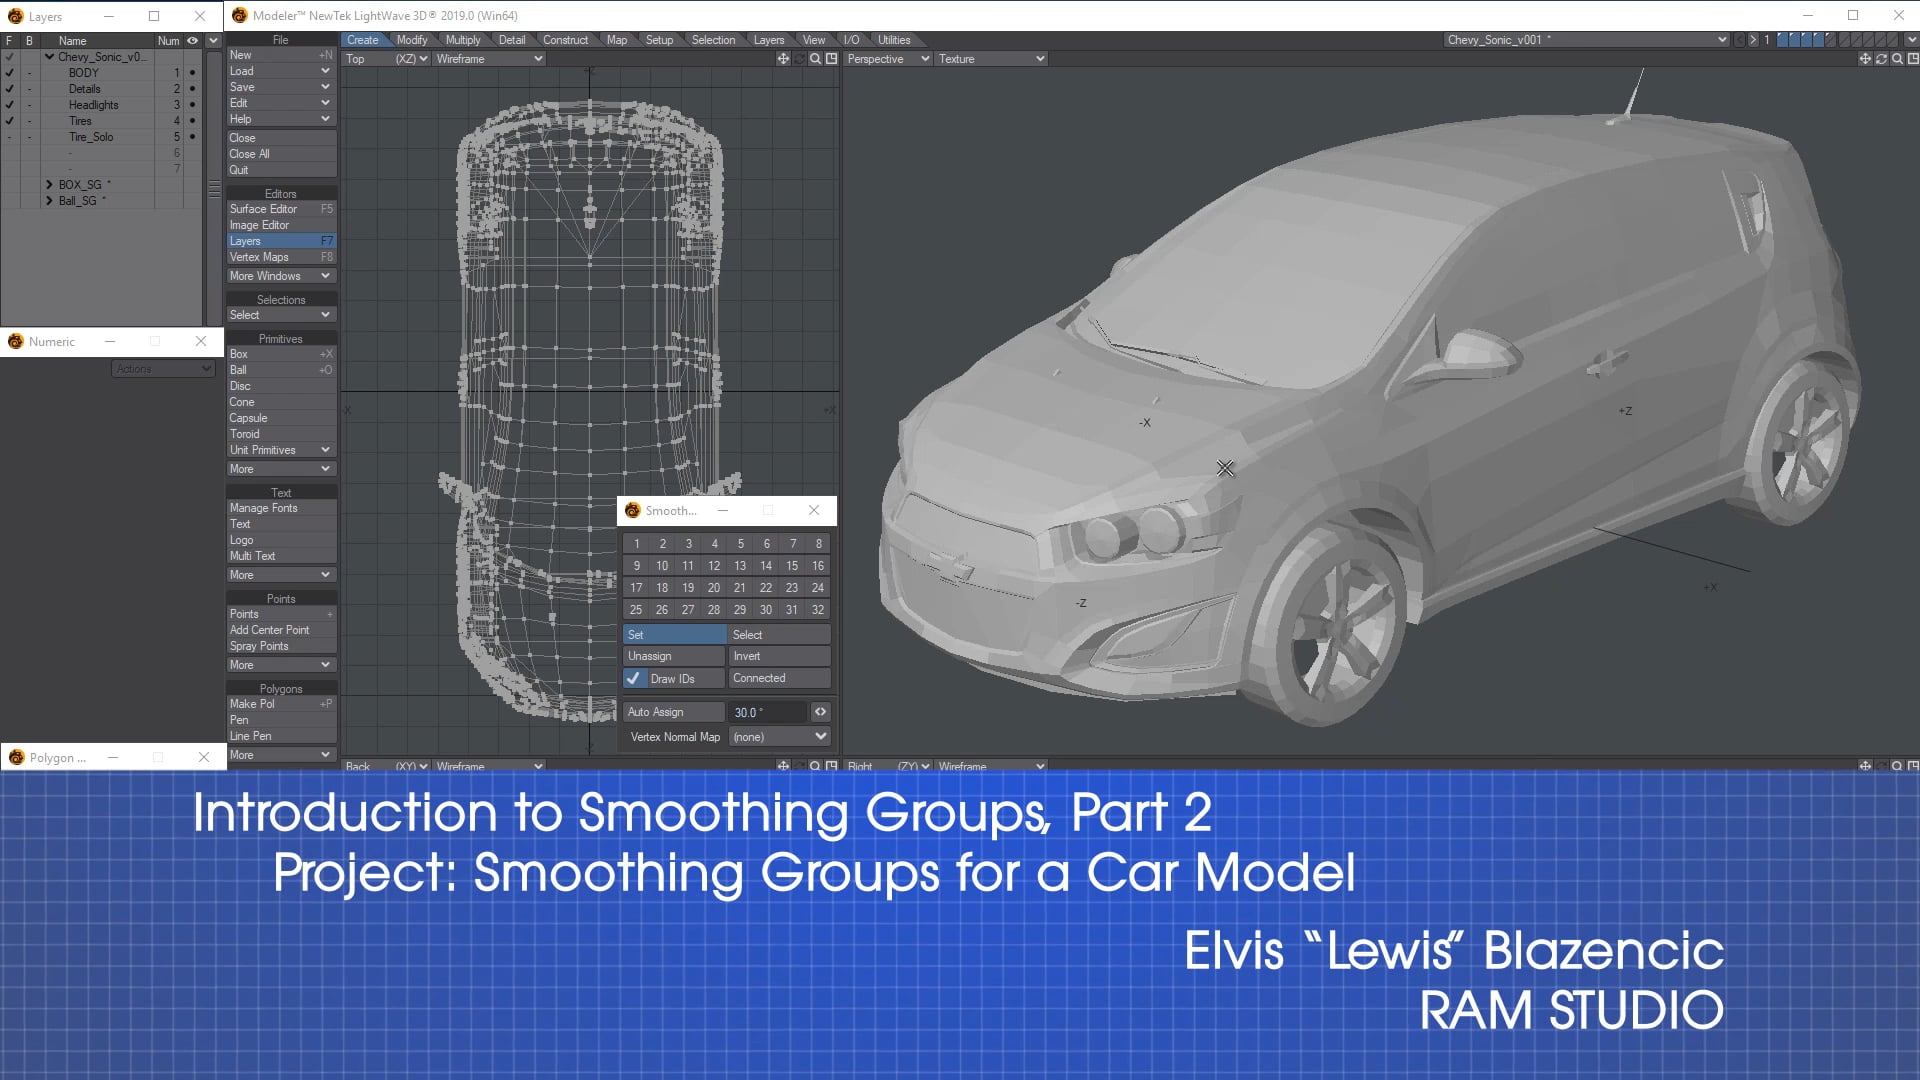Click Perspective viewport zoom magnifier icon
Screen dimensions: 1920x1080
(1897, 59)
